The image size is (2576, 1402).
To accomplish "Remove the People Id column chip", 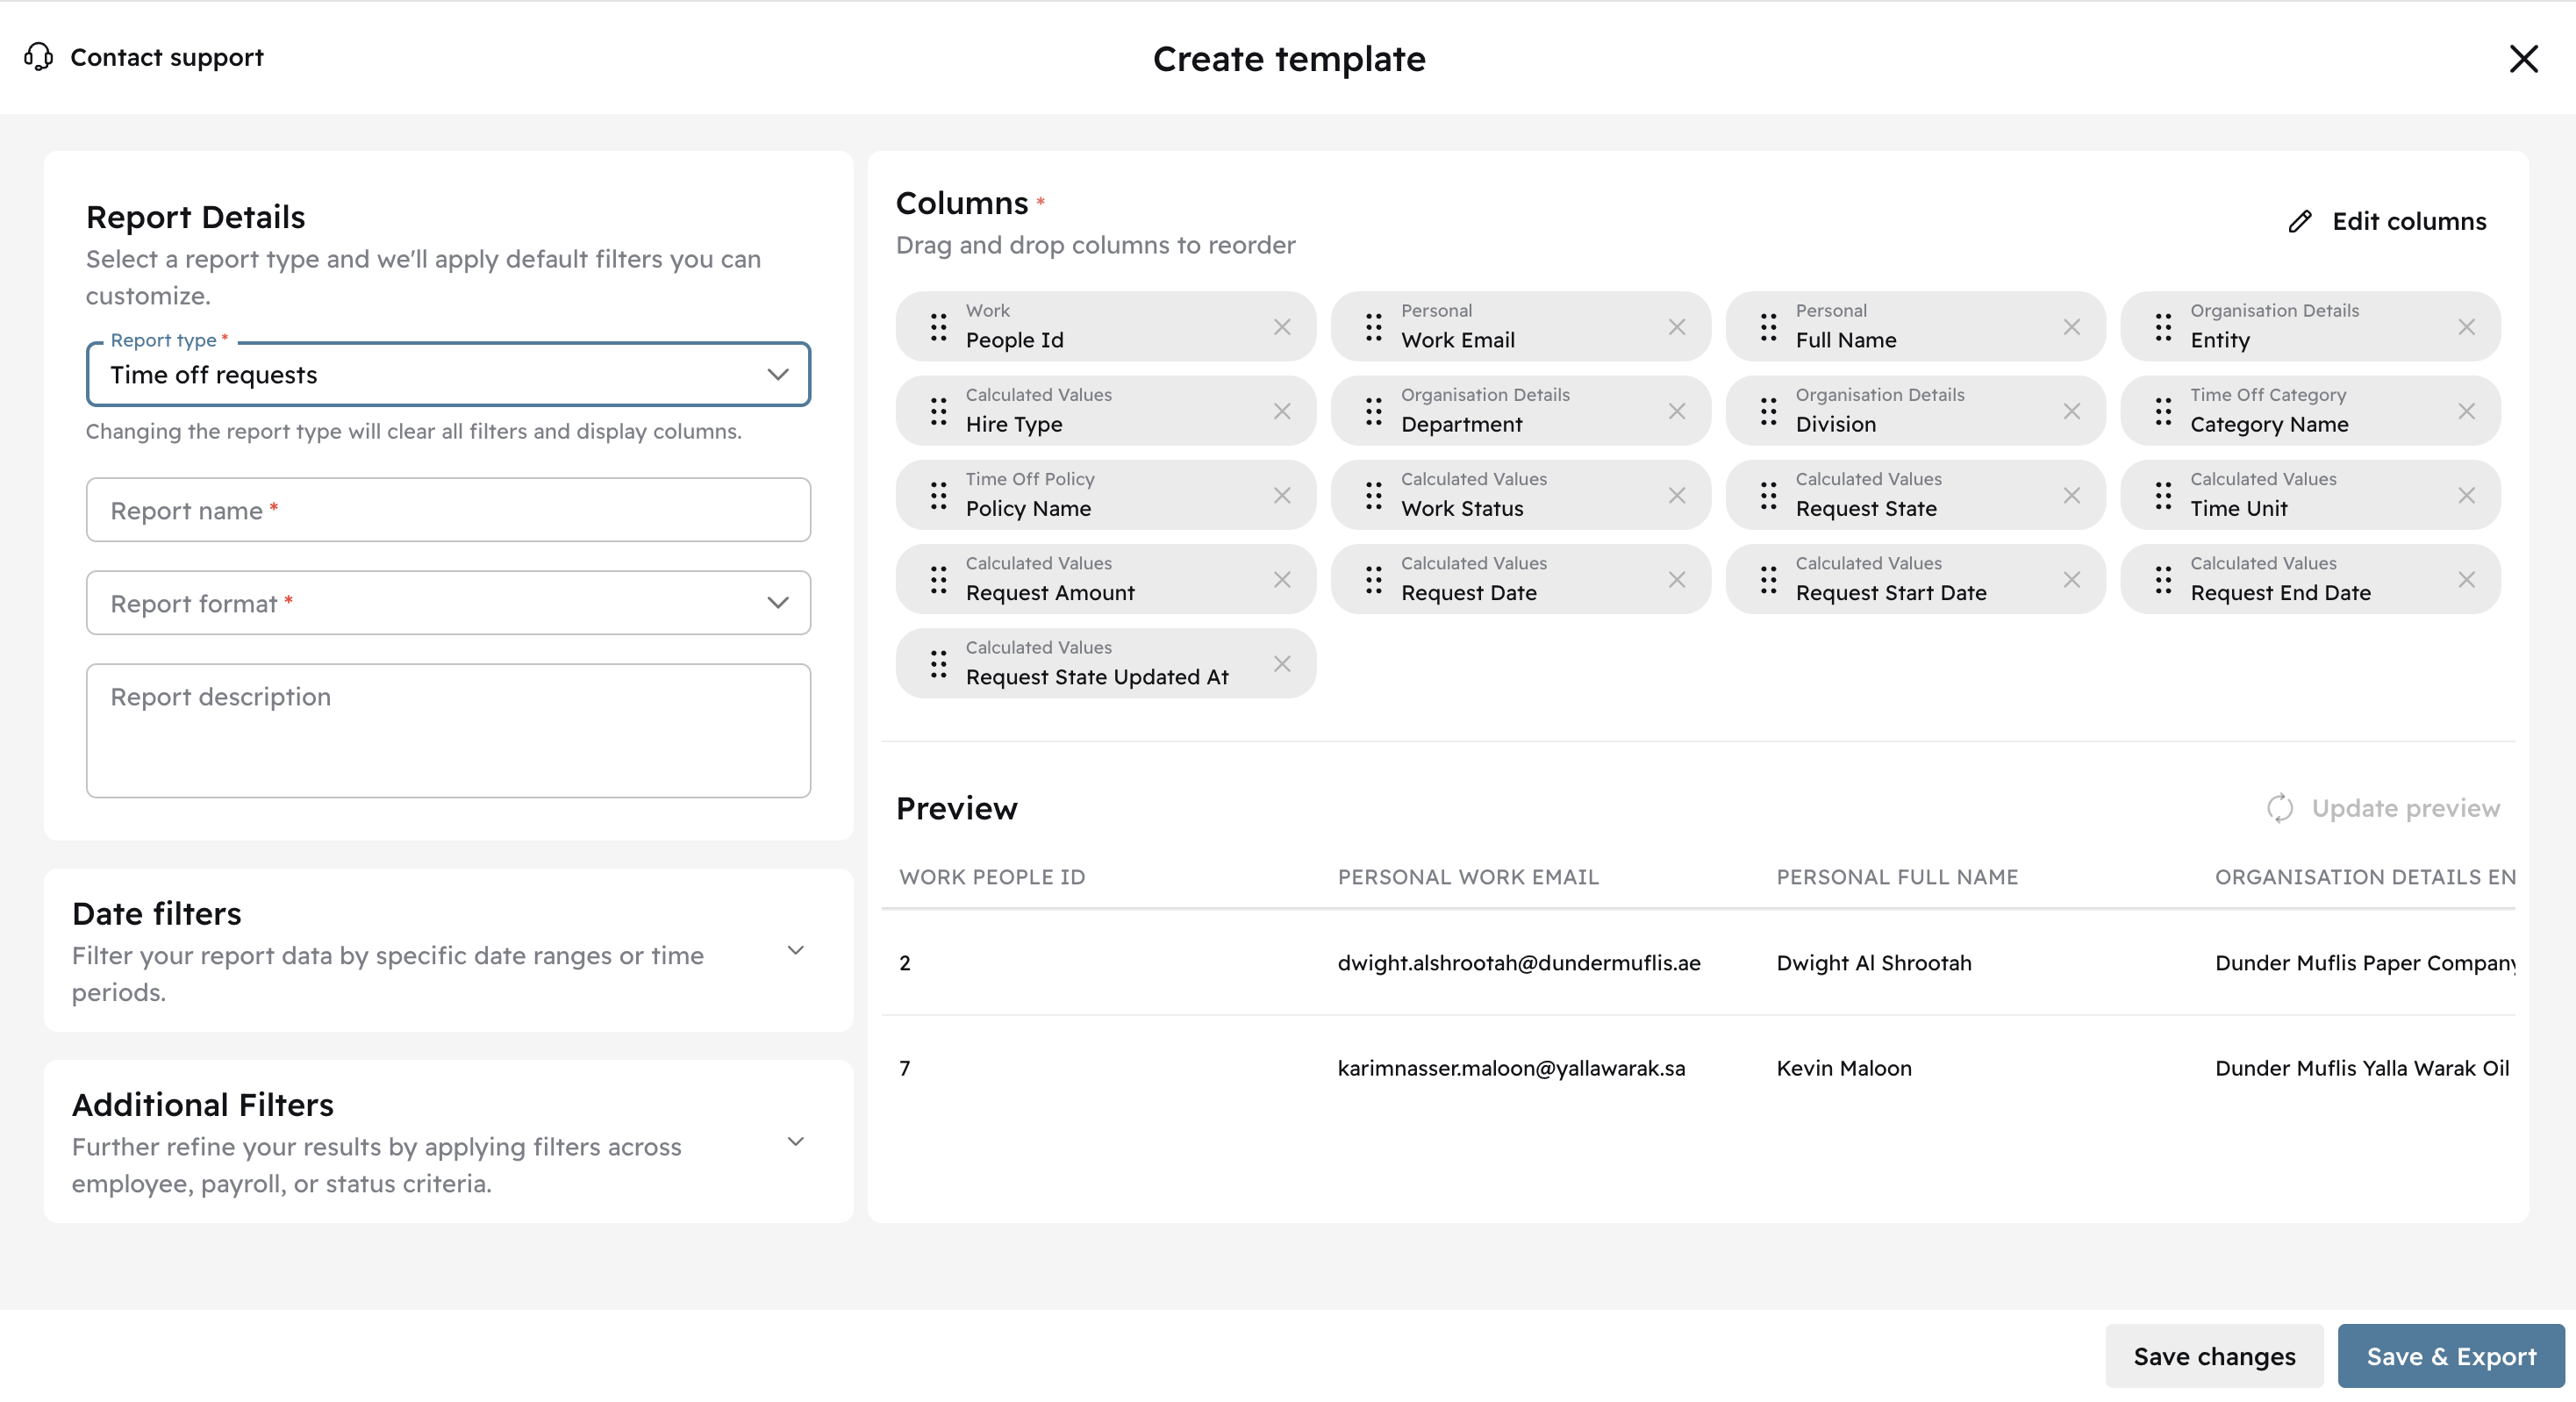I will pyautogui.click(x=1282, y=327).
